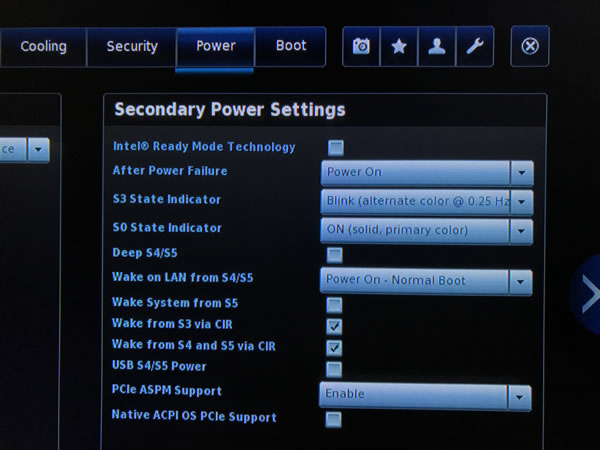Image resolution: width=600 pixels, height=450 pixels.
Task: Open the Wake on LAN from S4/S5 dropdown
Action: [426, 282]
